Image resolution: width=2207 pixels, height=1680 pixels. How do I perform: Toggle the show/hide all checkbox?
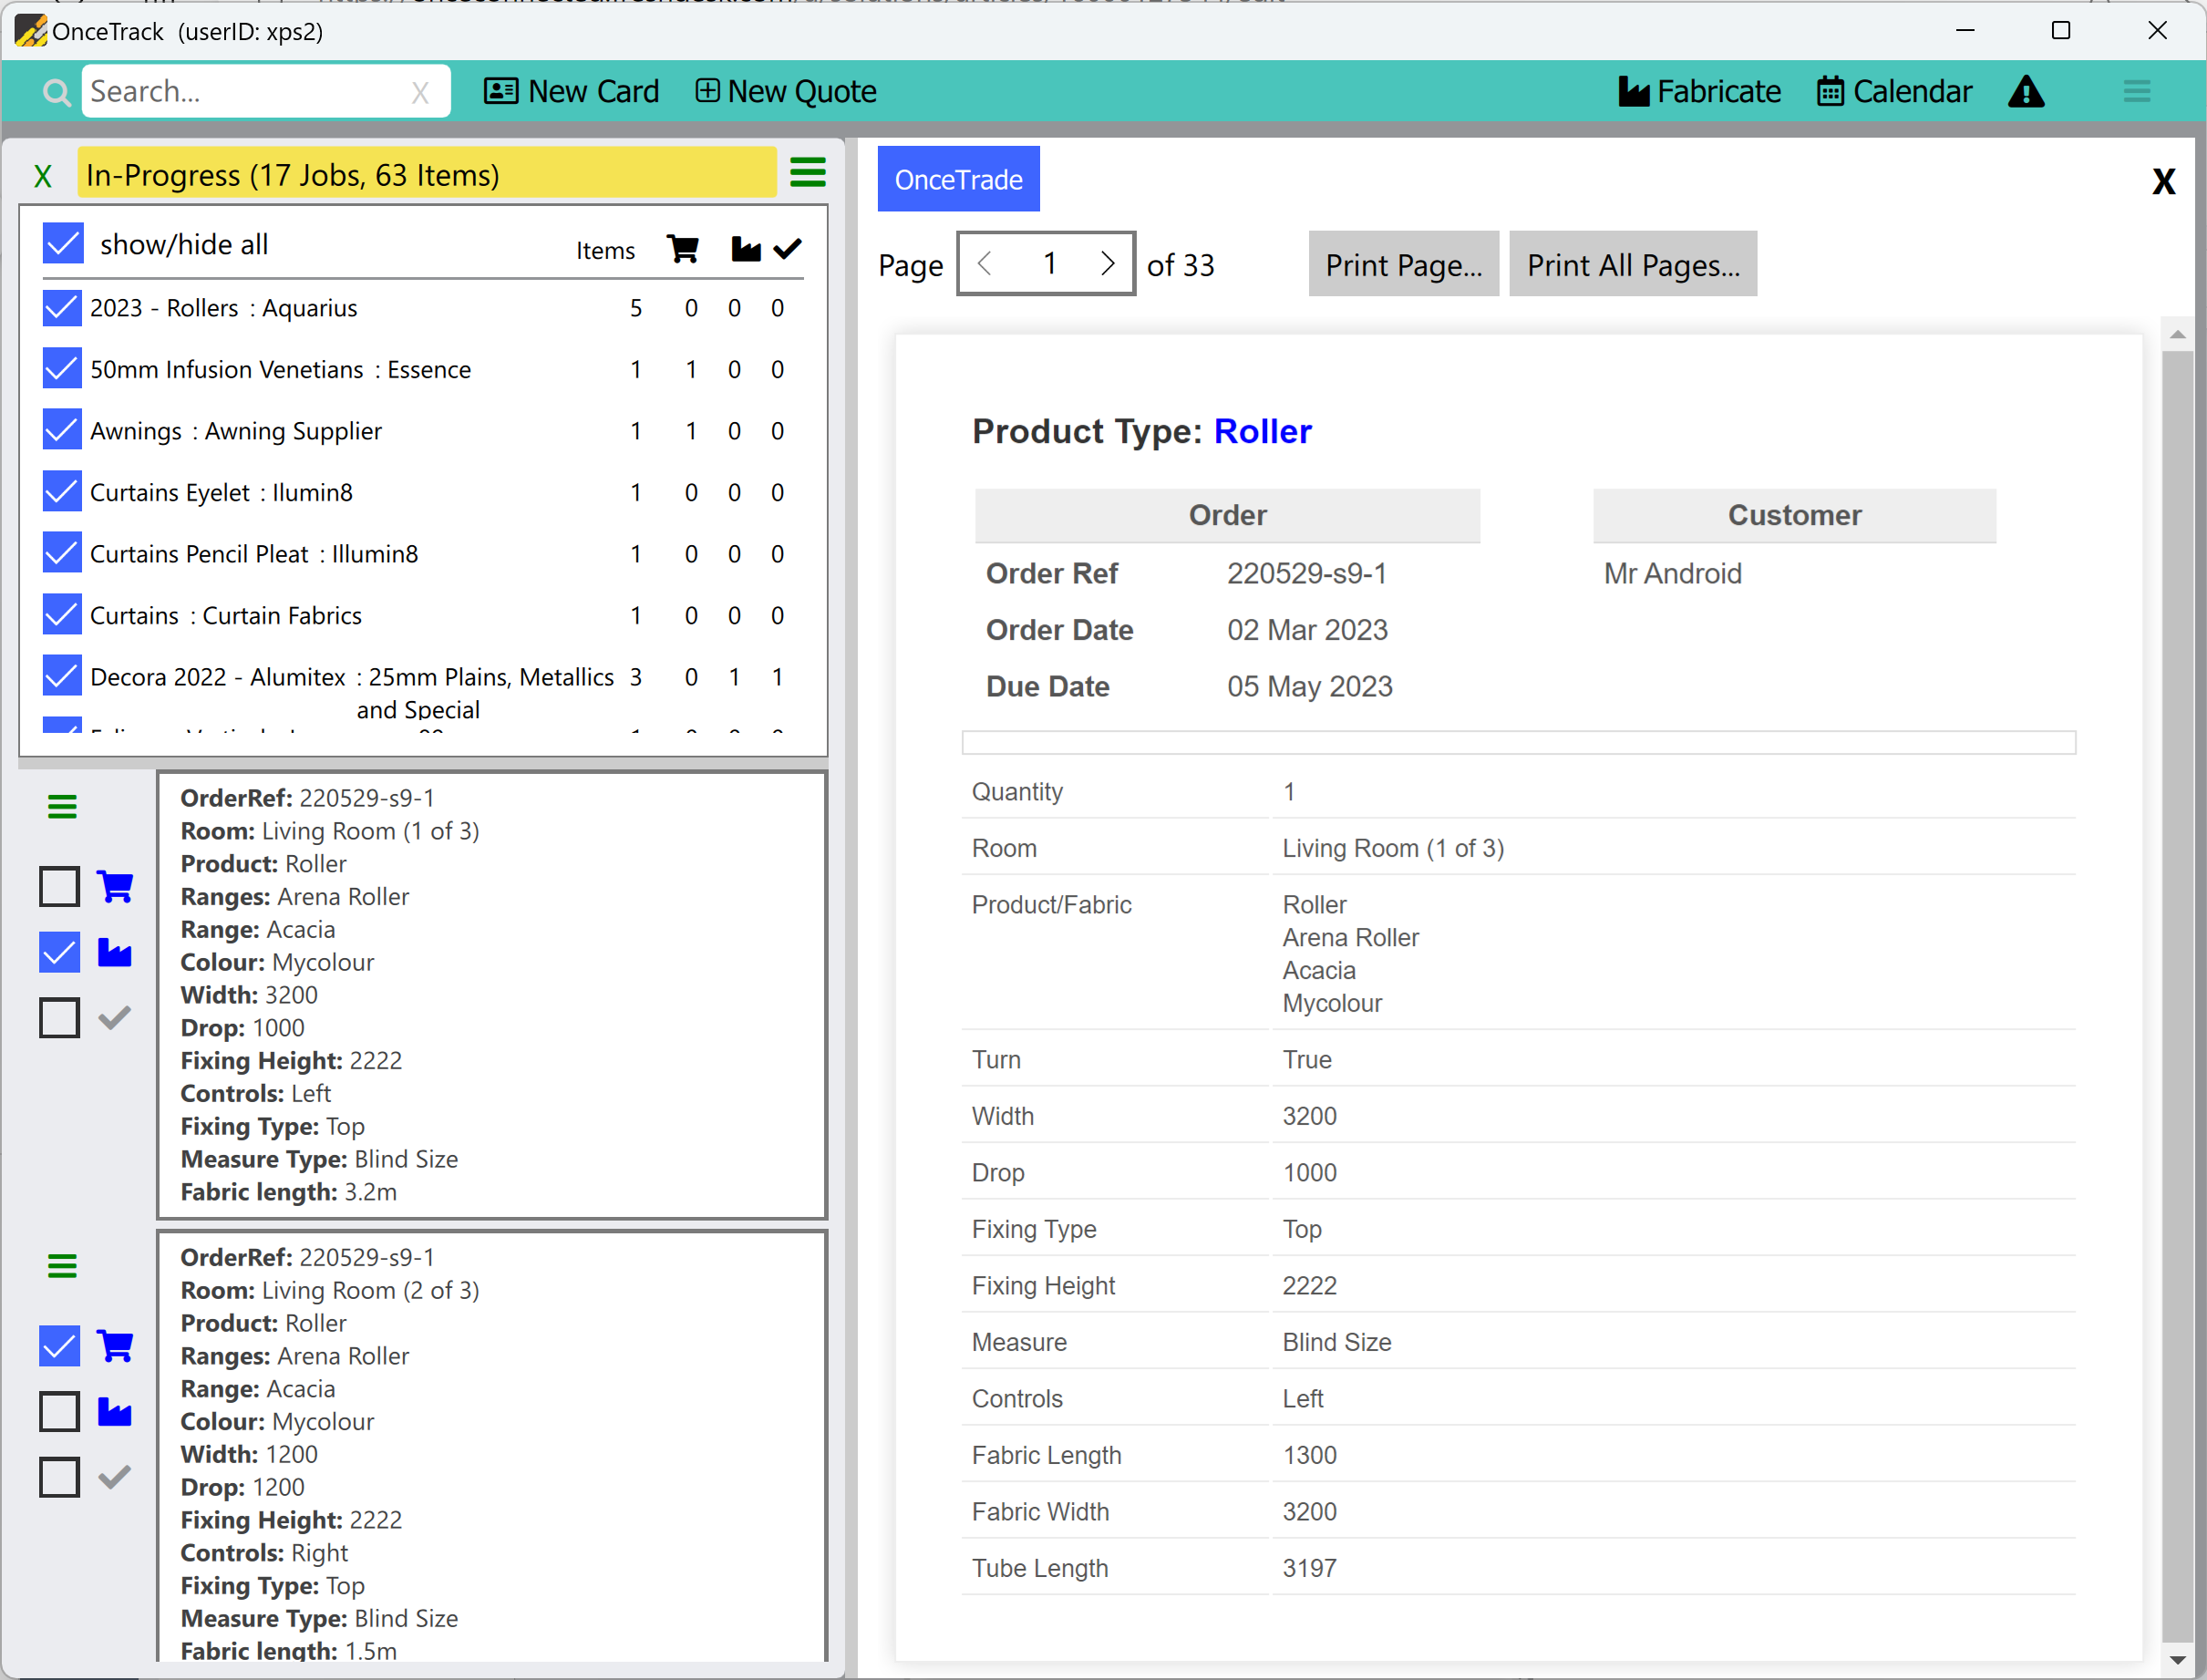point(63,244)
